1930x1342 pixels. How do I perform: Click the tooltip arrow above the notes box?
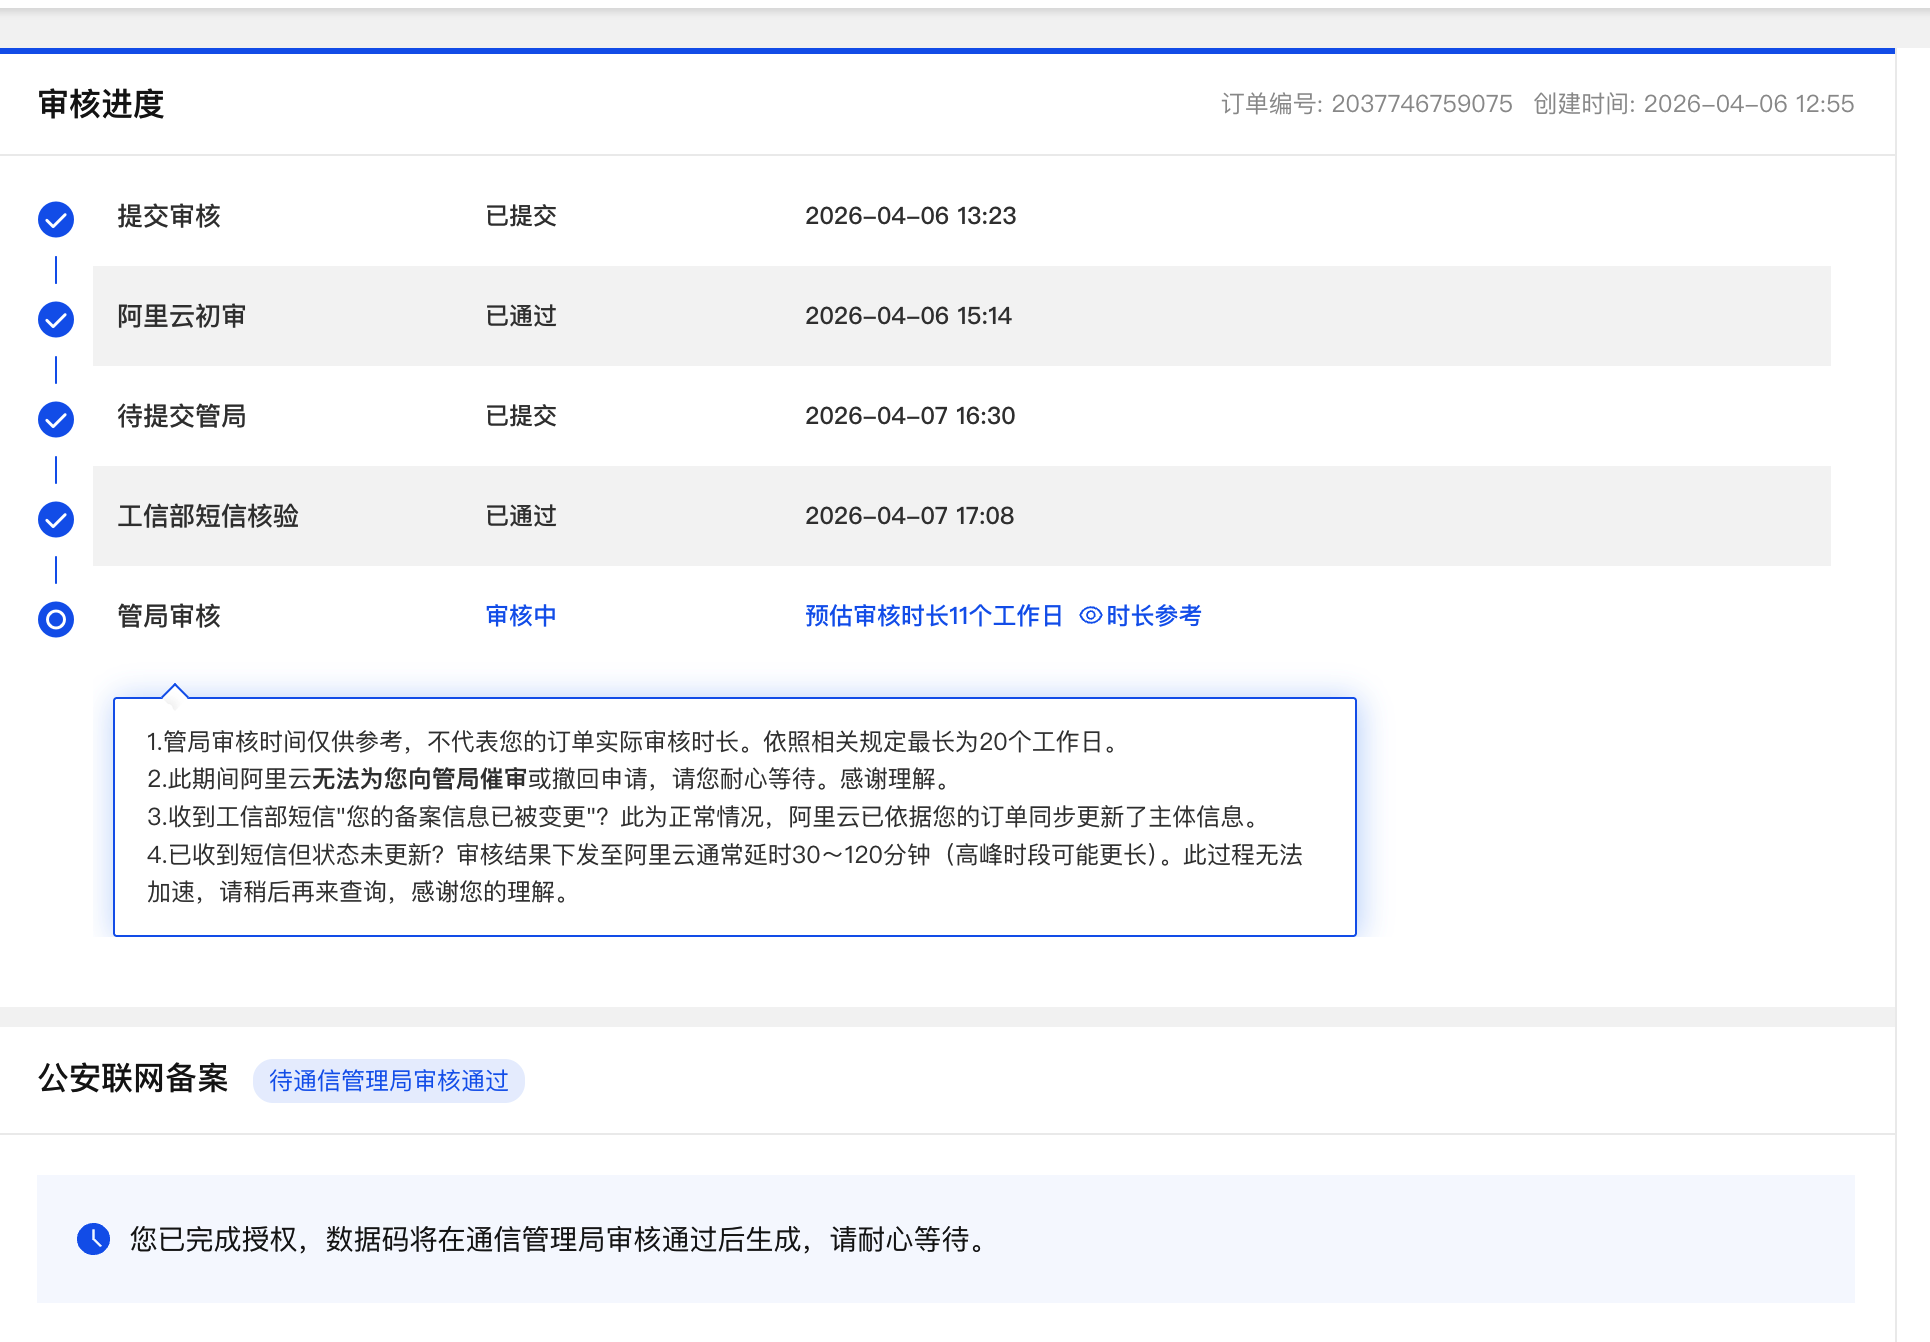[175, 691]
